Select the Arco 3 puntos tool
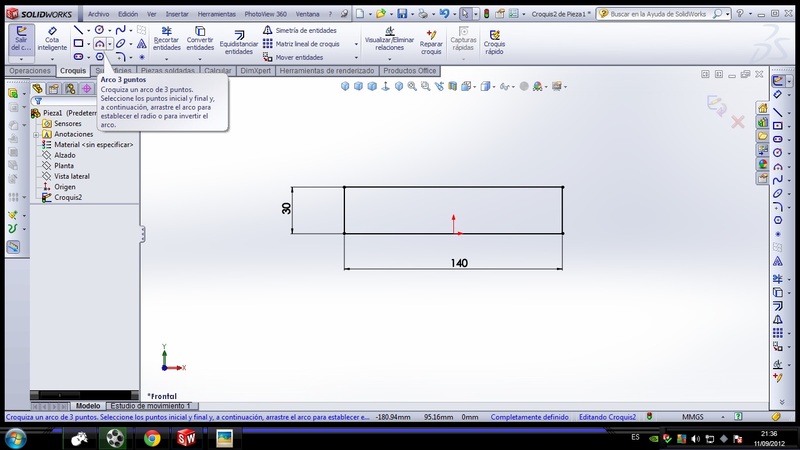800x450 pixels. 99,44
